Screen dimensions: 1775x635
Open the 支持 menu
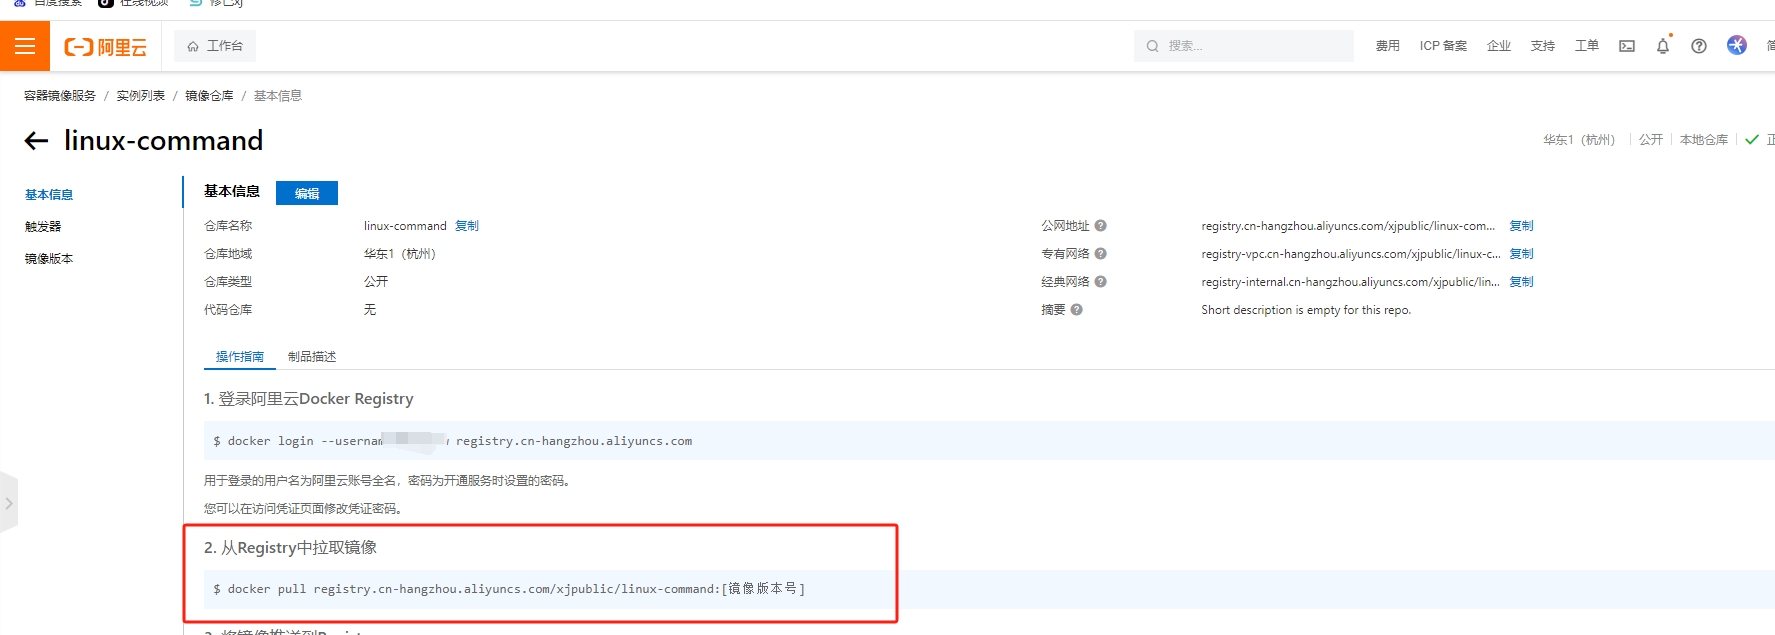(x=1542, y=46)
